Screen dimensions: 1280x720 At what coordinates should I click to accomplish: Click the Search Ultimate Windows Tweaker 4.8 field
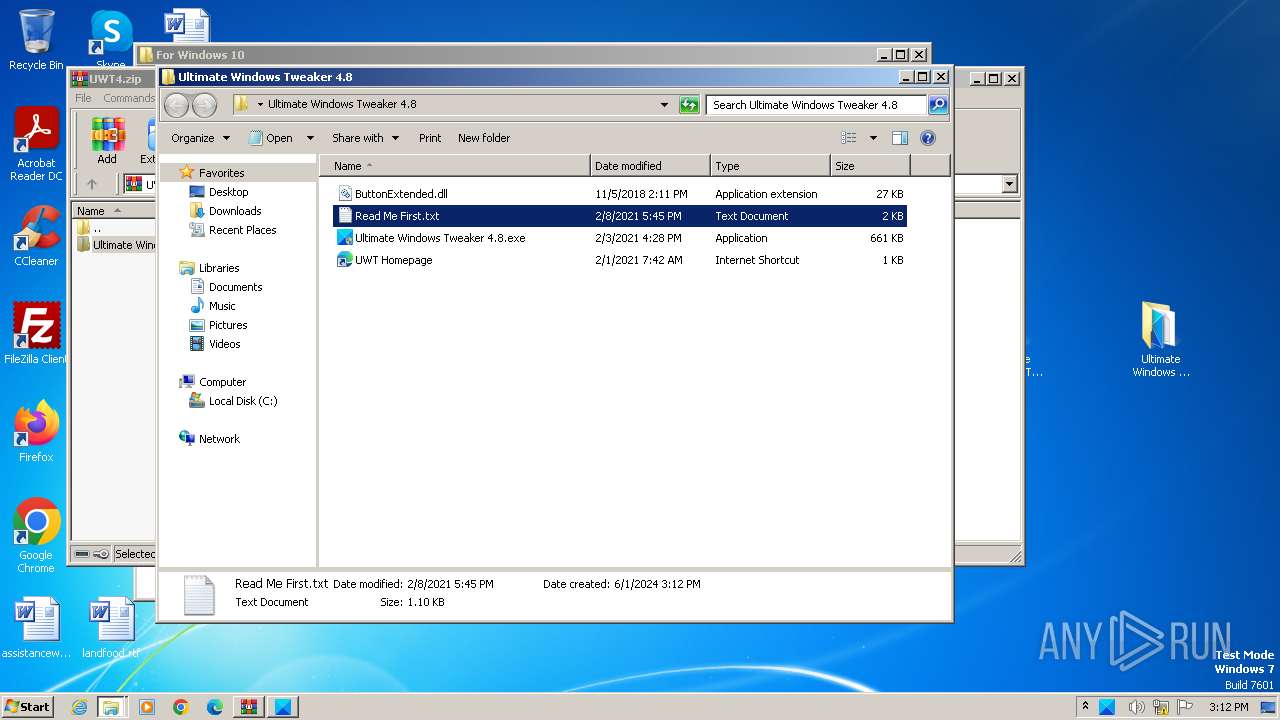tap(816, 105)
